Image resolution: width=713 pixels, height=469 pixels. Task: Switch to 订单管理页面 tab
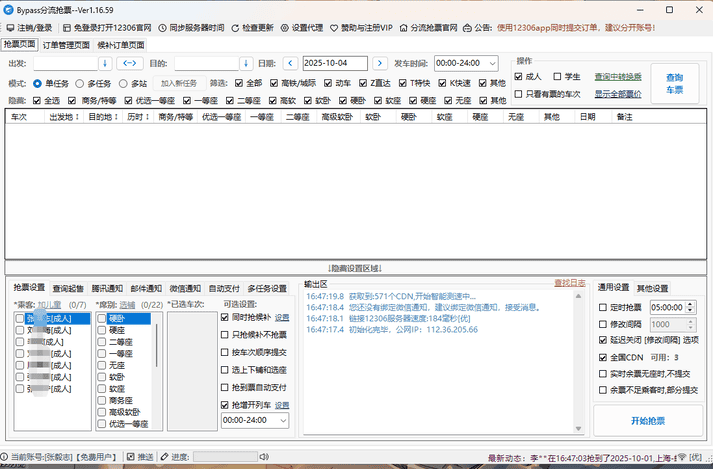(x=66, y=45)
